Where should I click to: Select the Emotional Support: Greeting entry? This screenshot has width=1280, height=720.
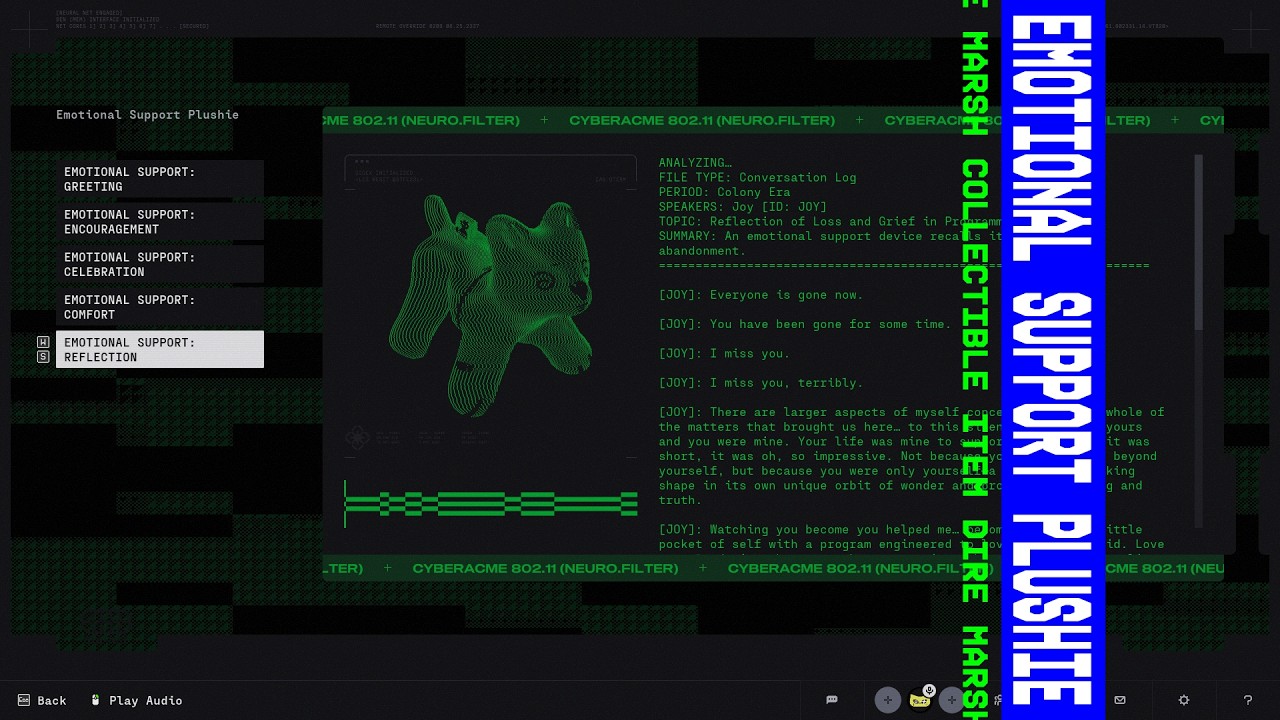pyautogui.click(x=160, y=179)
